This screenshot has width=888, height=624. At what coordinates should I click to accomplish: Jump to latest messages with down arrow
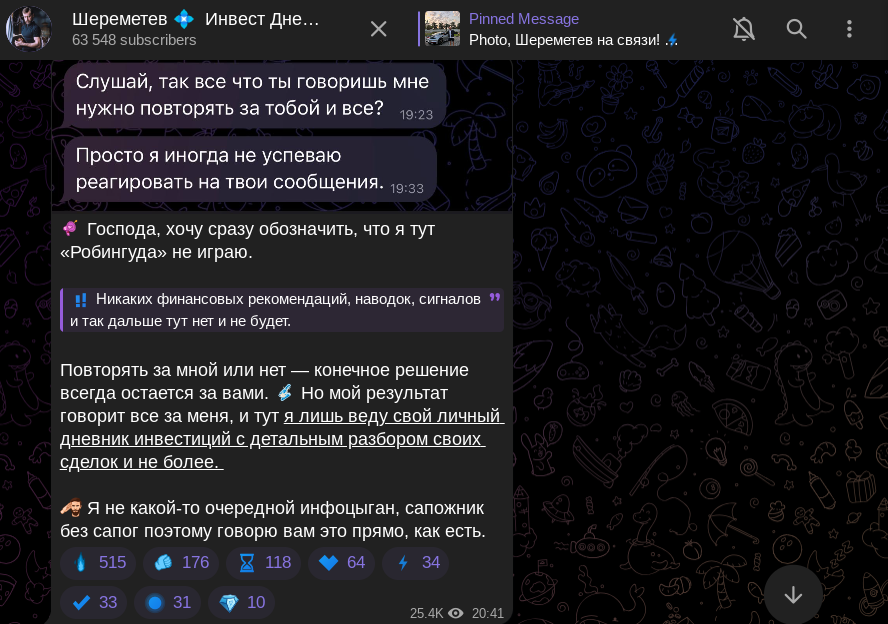(x=793, y=595)
